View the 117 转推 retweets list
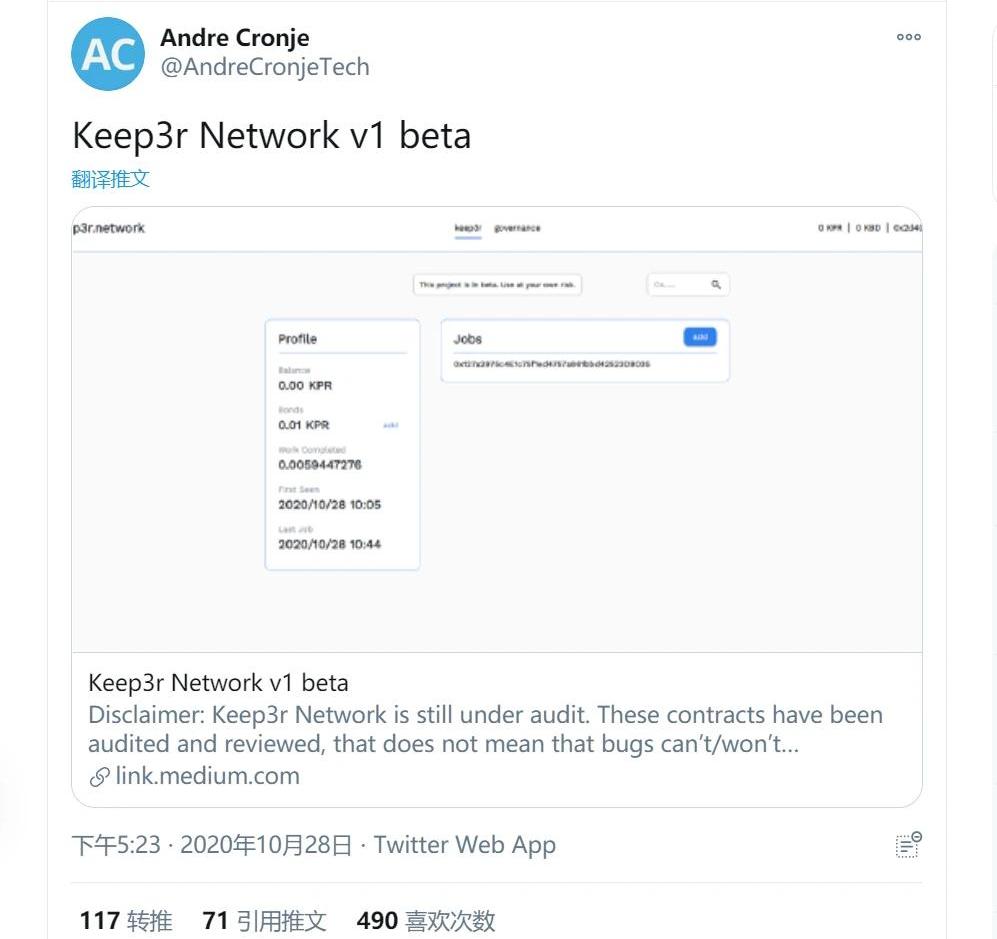Image resolution: width=997 pixels, height=939 pixels. pyautogui.click(x=126, y=920)
